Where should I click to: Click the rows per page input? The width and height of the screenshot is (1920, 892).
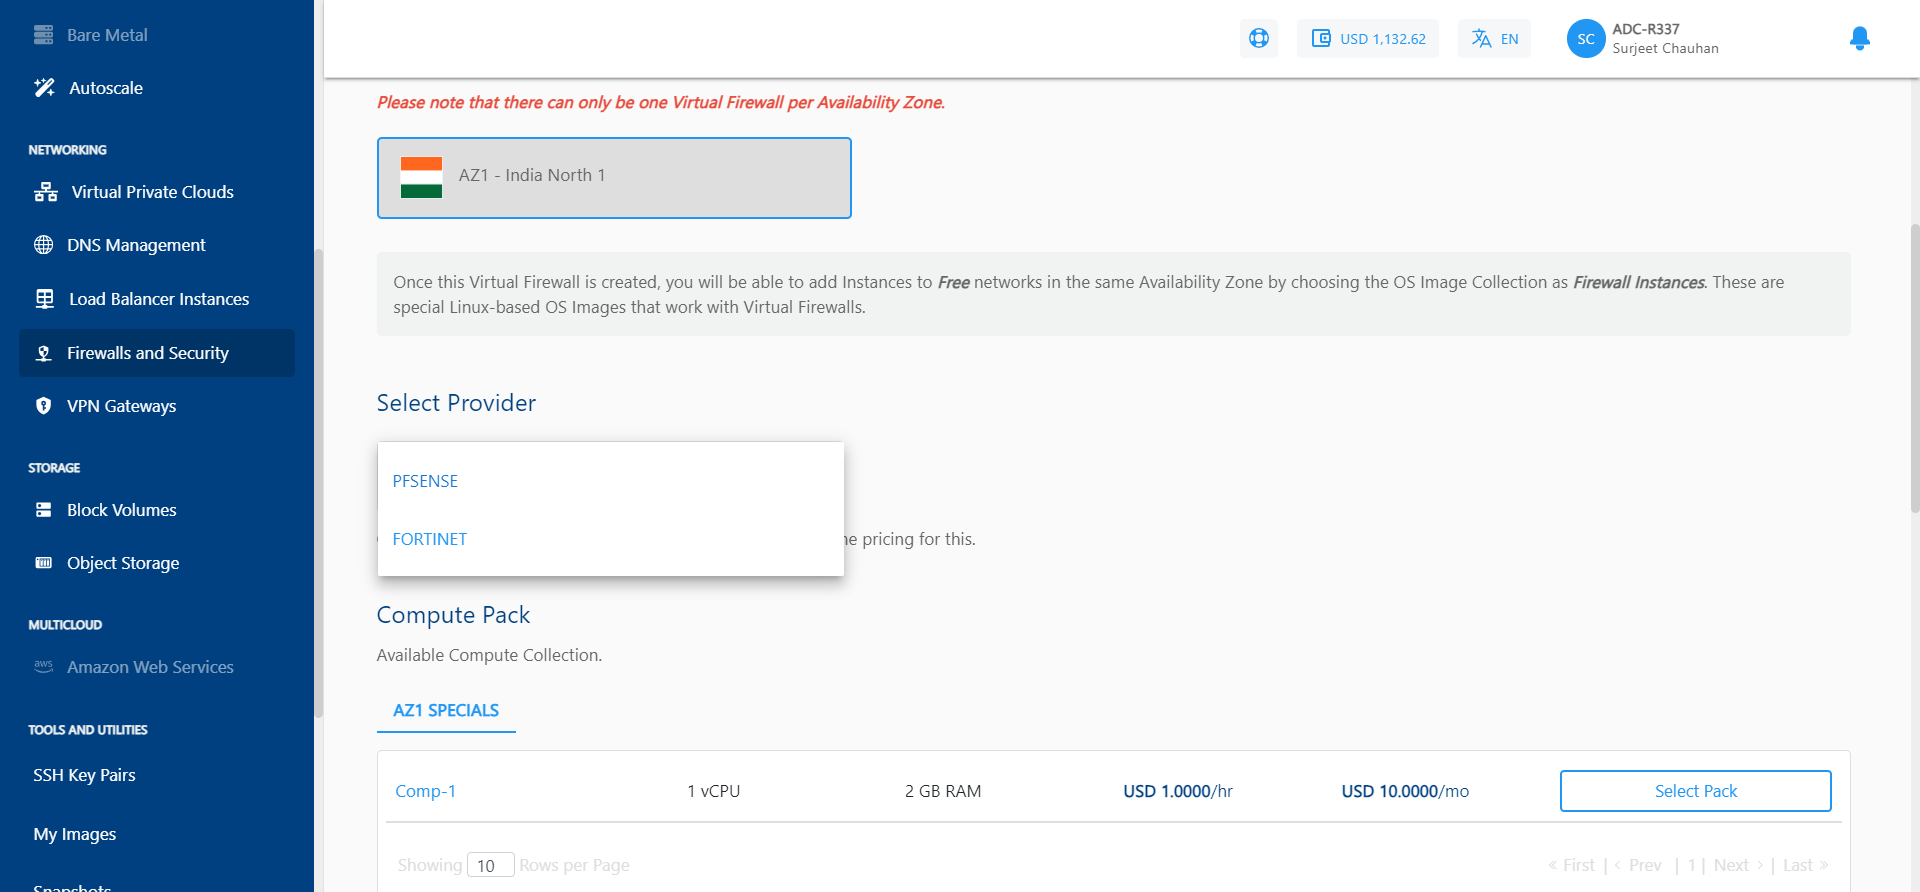pyautogui.click(x=490, y=865)
